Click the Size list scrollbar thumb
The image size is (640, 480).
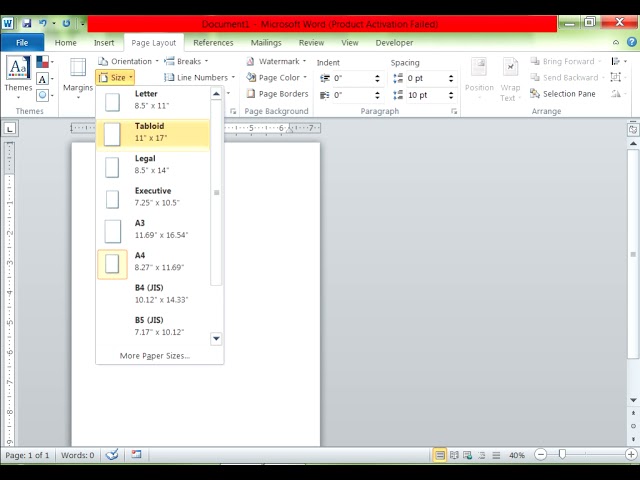(x=216, y=192)
